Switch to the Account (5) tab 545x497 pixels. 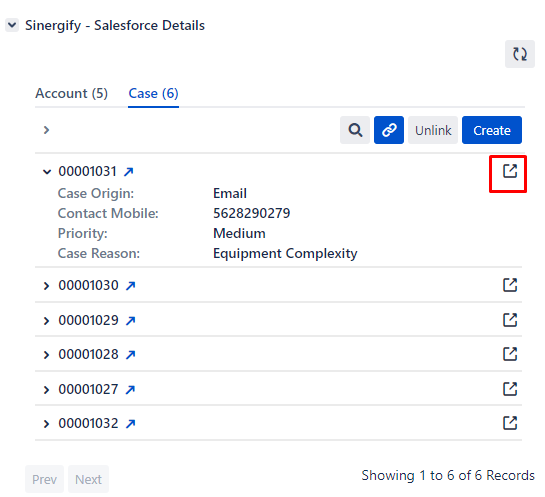point(72,93)
